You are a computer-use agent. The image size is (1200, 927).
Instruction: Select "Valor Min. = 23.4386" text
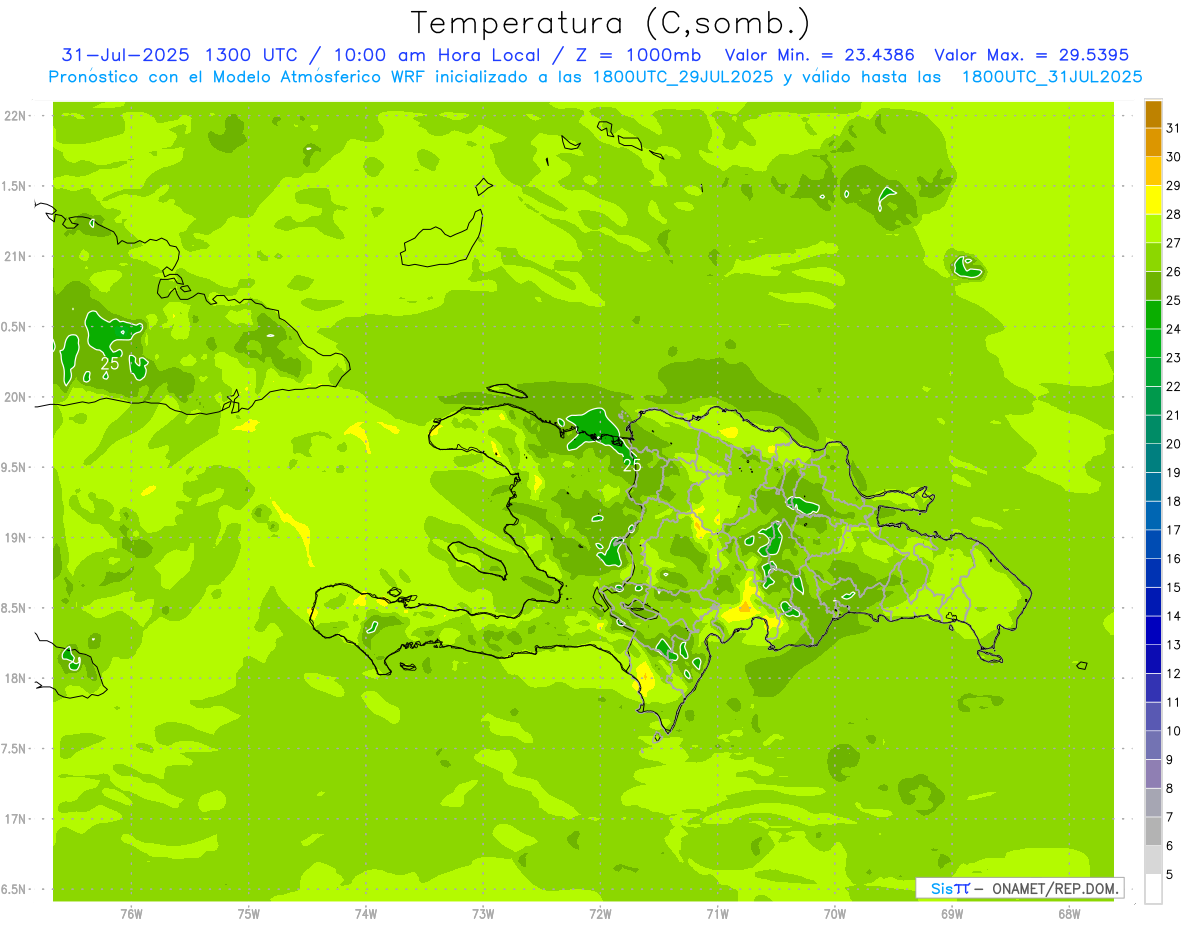coord(818,55)
